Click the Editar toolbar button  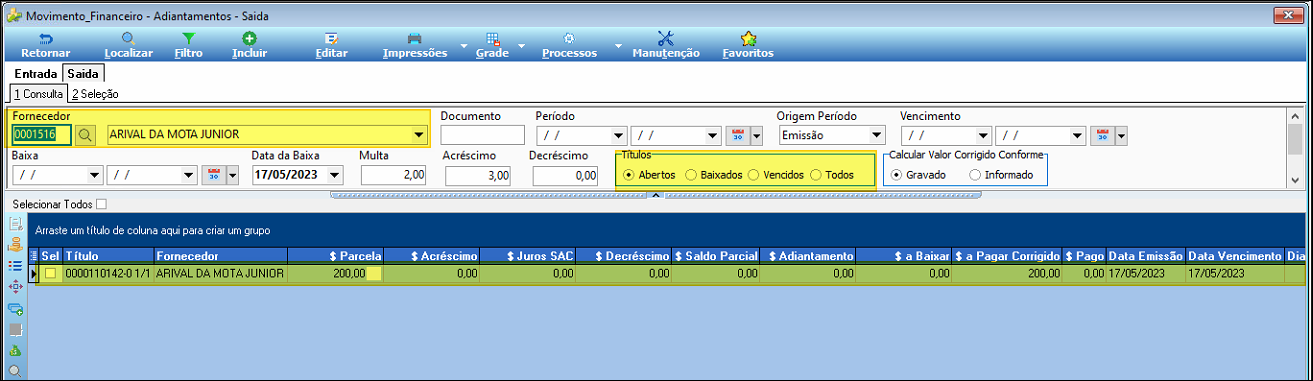click(331, 45)
